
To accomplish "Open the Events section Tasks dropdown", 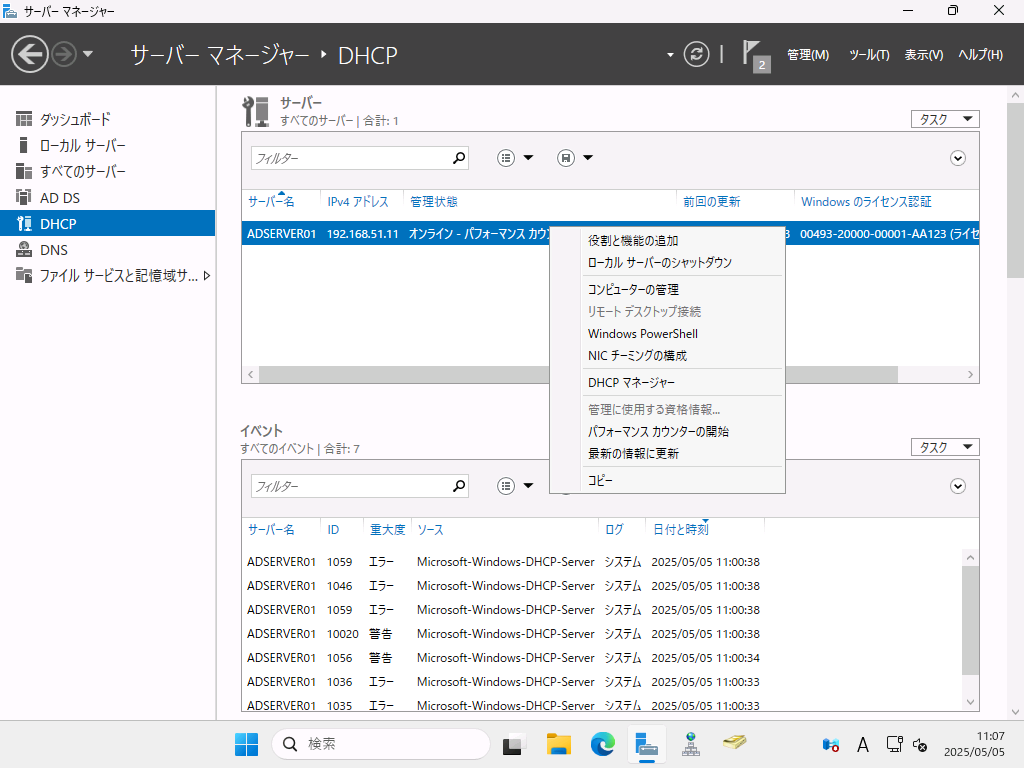I will tap(945, 447).
